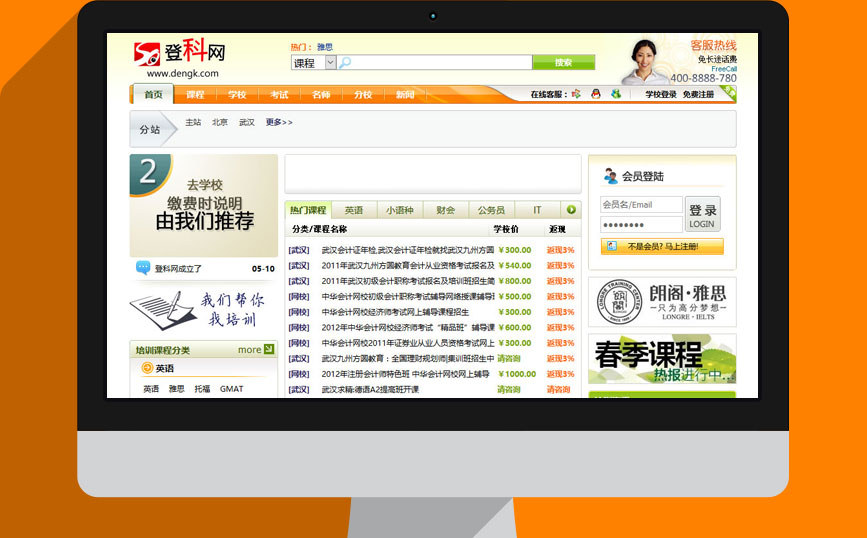
Task: Click the magnifier icon in search box
Action: (x=346, y=63)
